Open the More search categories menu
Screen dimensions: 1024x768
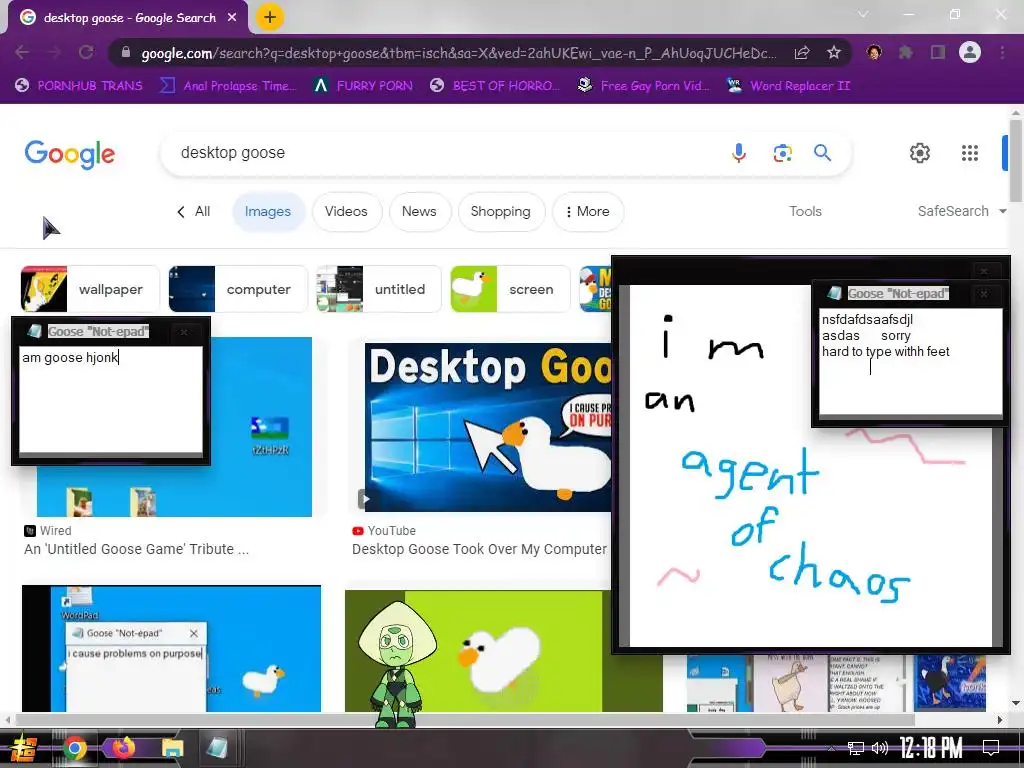588,212
